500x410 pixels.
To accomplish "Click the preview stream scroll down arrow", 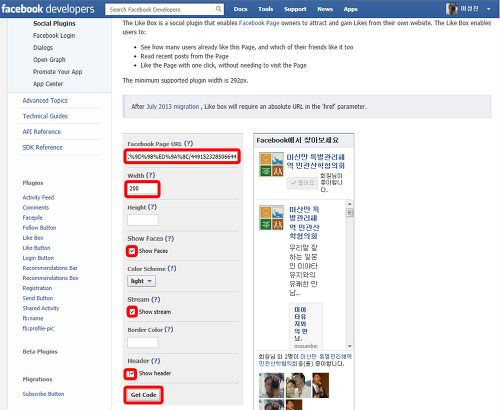I will coord(350,346).
